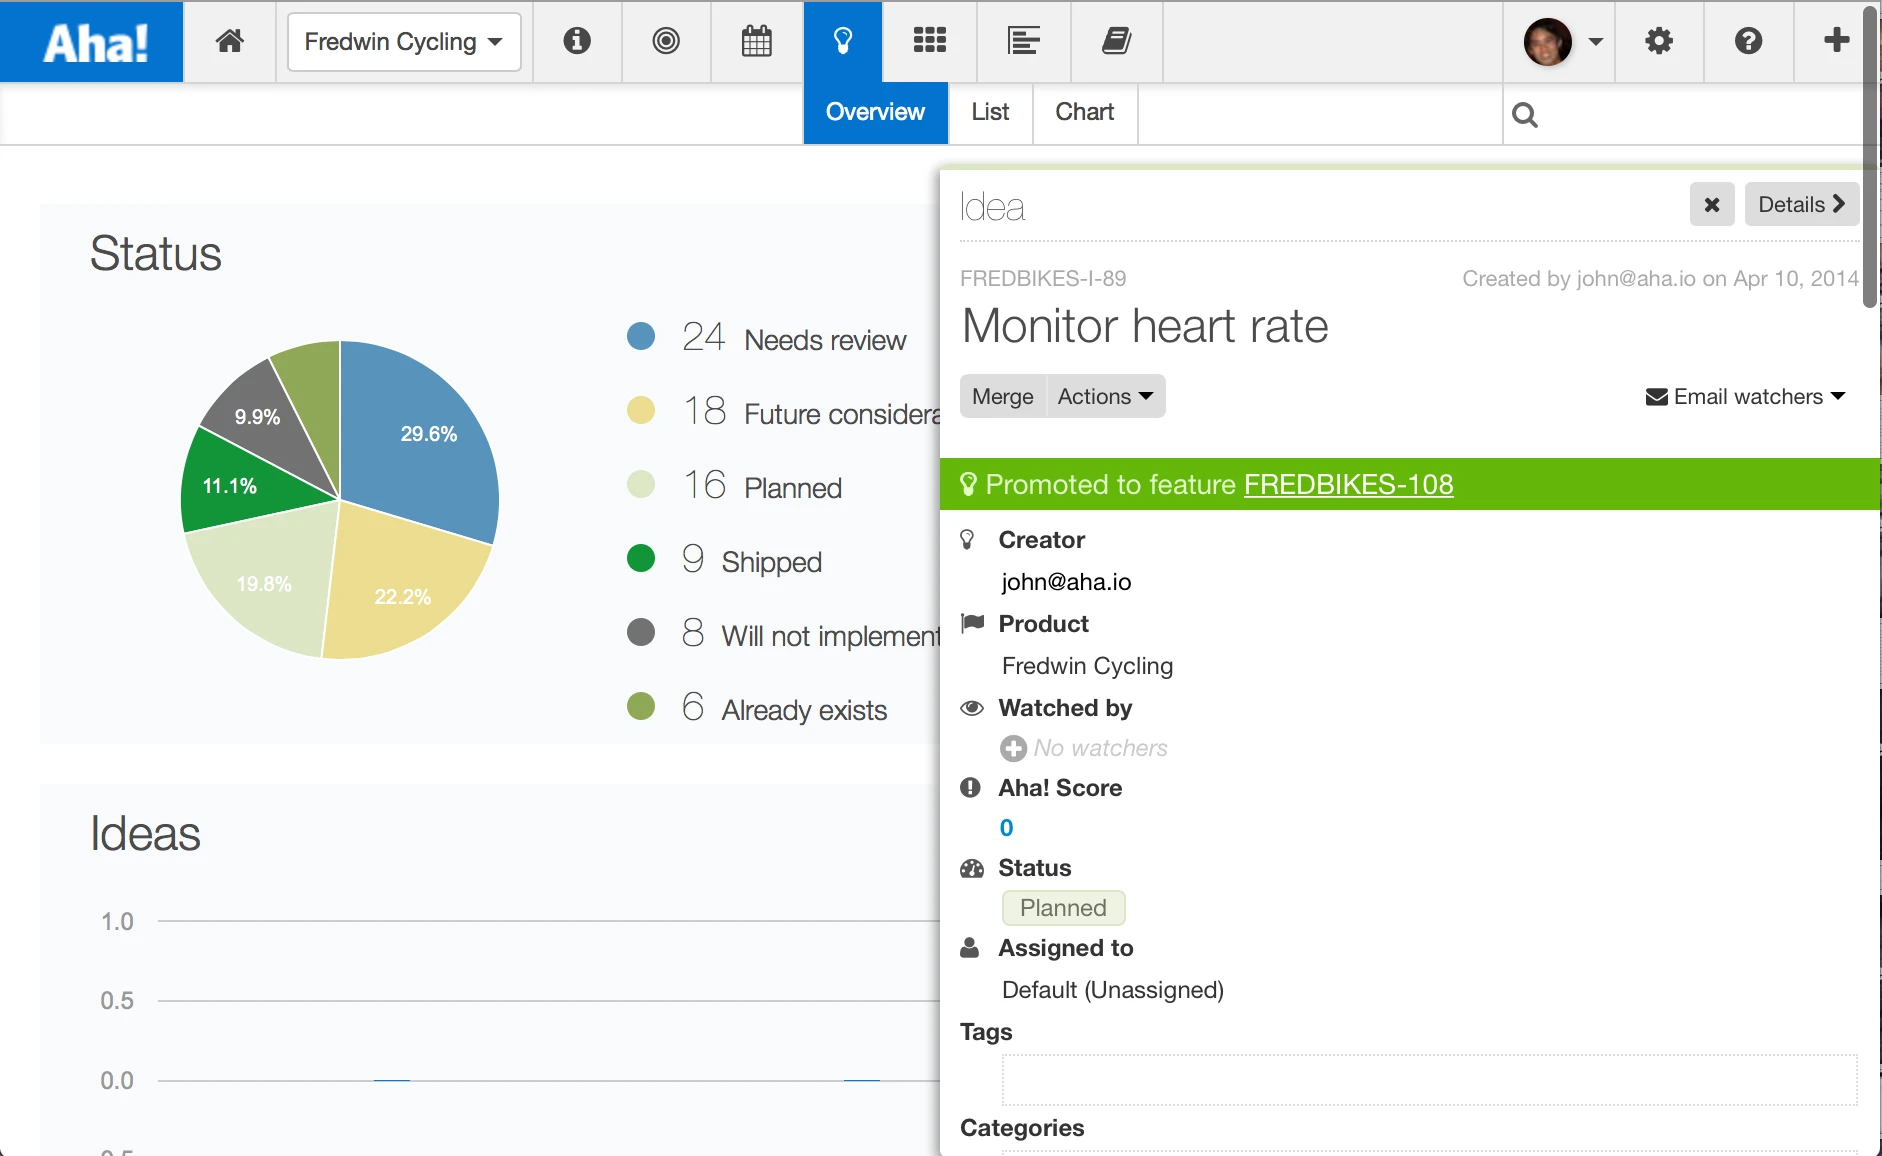Open the help question mark icon
Viewport: 1882px width, 1156px height.
tap(1748, 41)
